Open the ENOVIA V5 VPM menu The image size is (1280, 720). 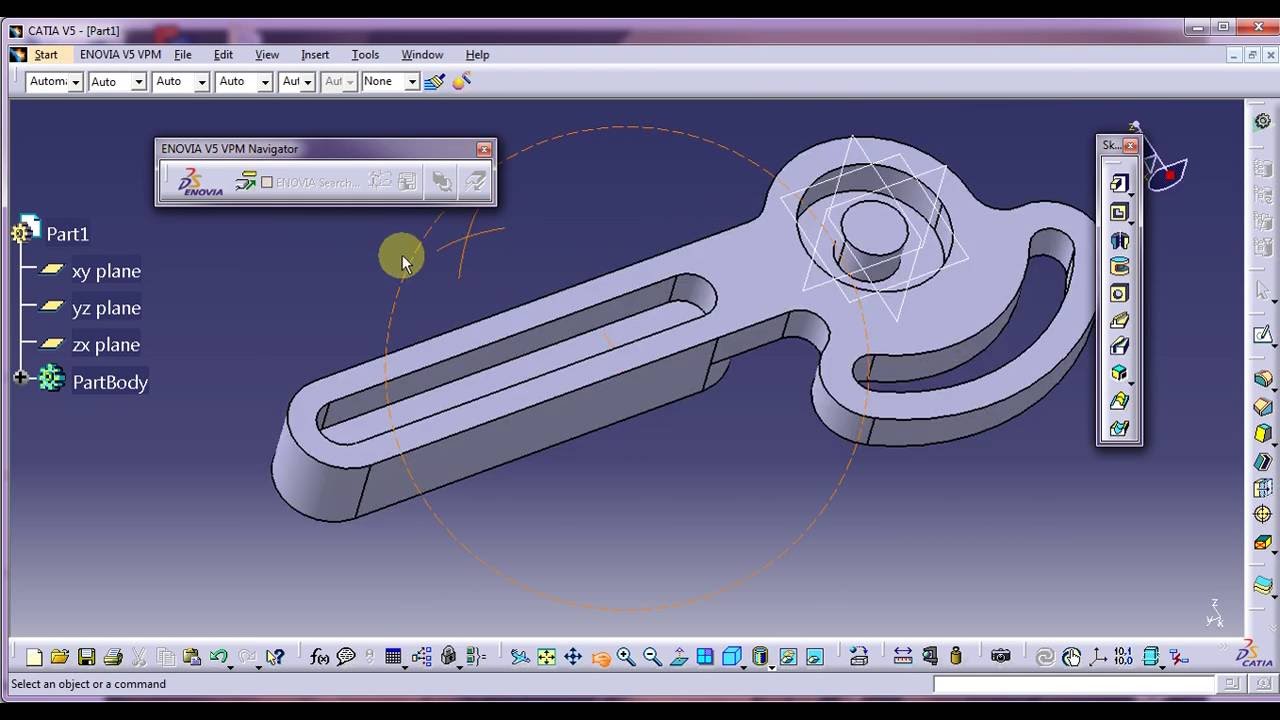click(x=120, y=55)
